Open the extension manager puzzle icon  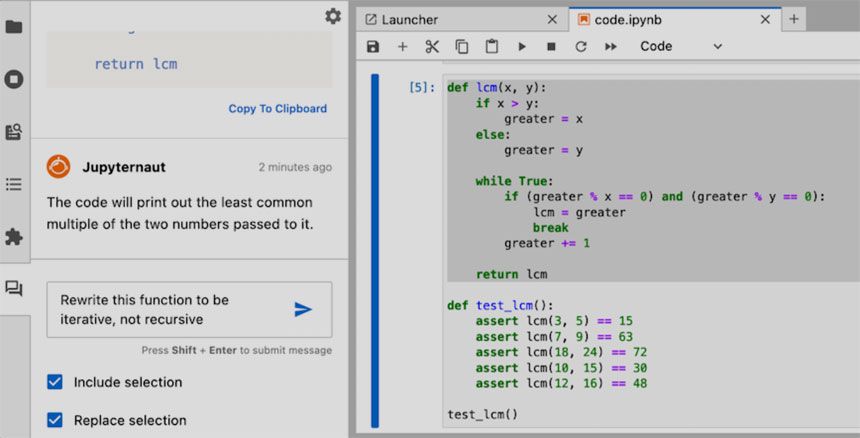tap(14, 237)
